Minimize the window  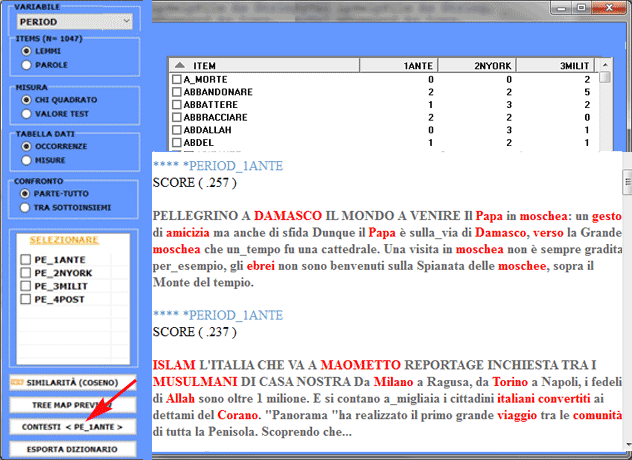(x=562, y=8)
